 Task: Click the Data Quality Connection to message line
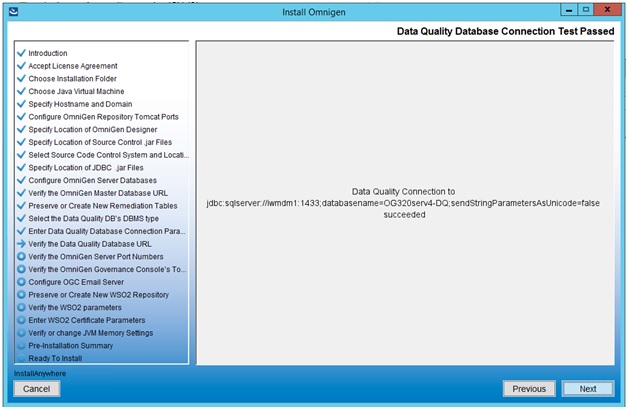[403, 191]
